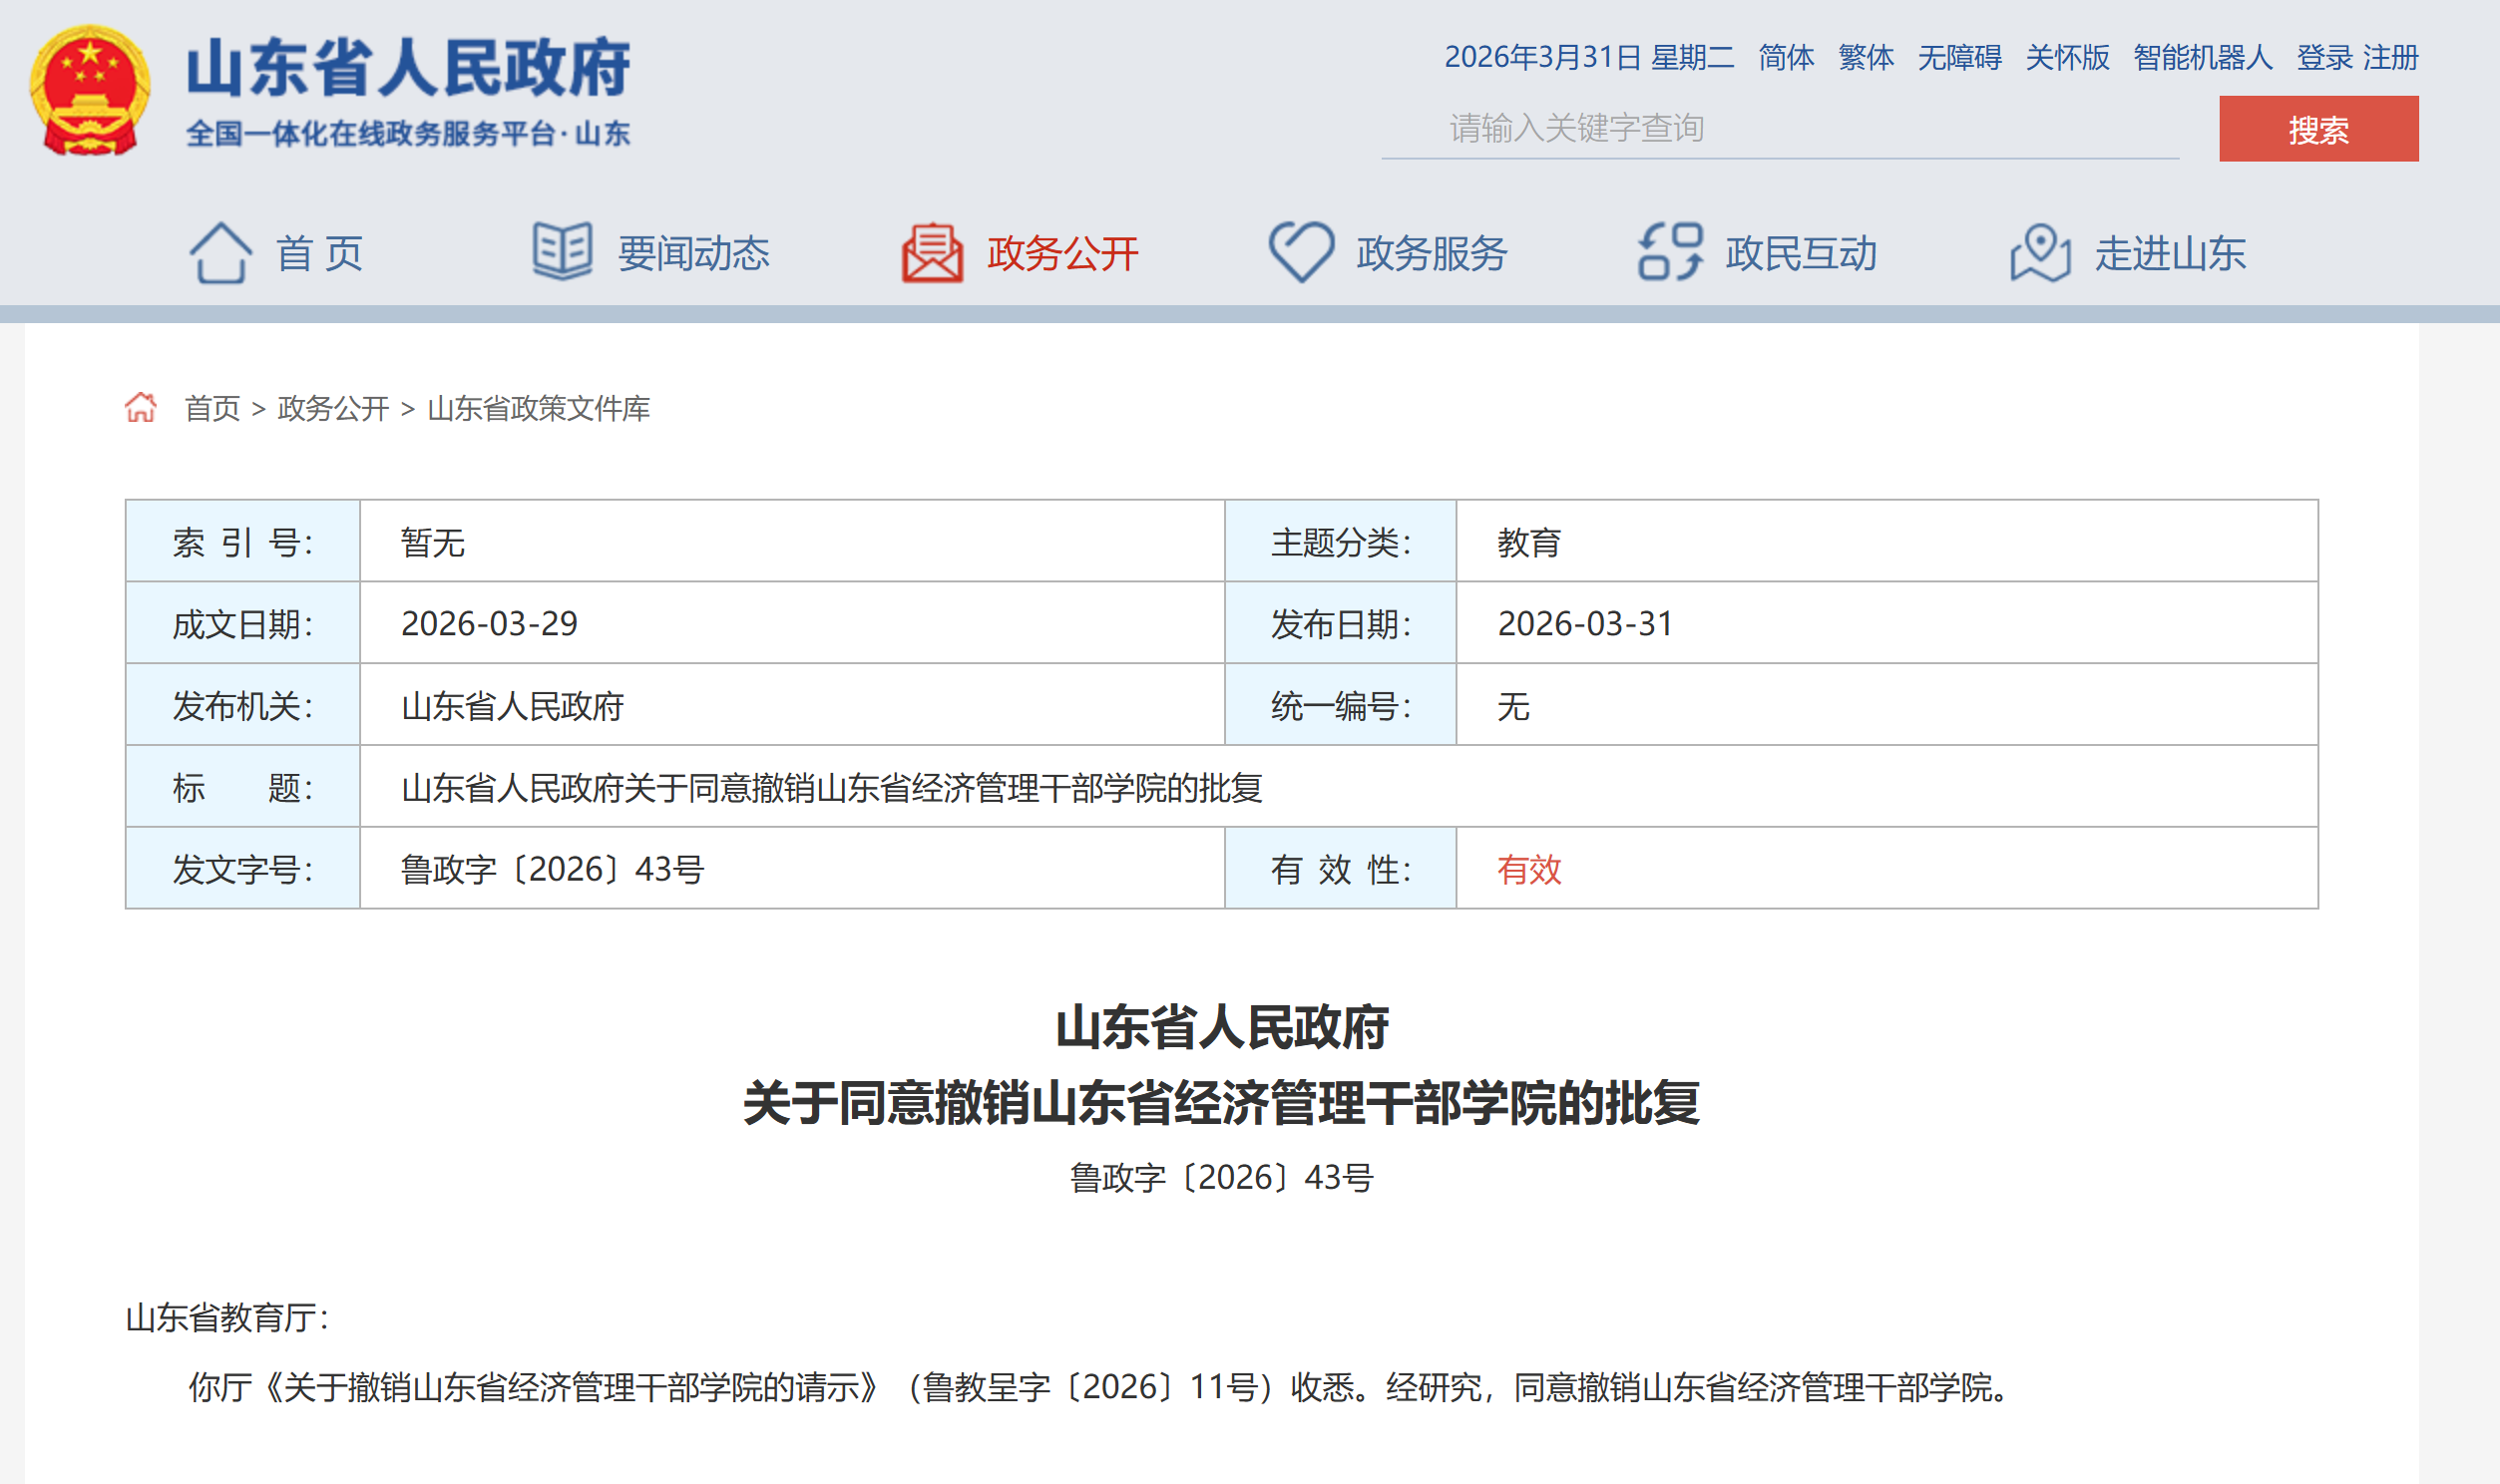This screenshot has height=1484, width=2500.
Task: Click the 注册 register link
Action: [x=2391, y=57]
